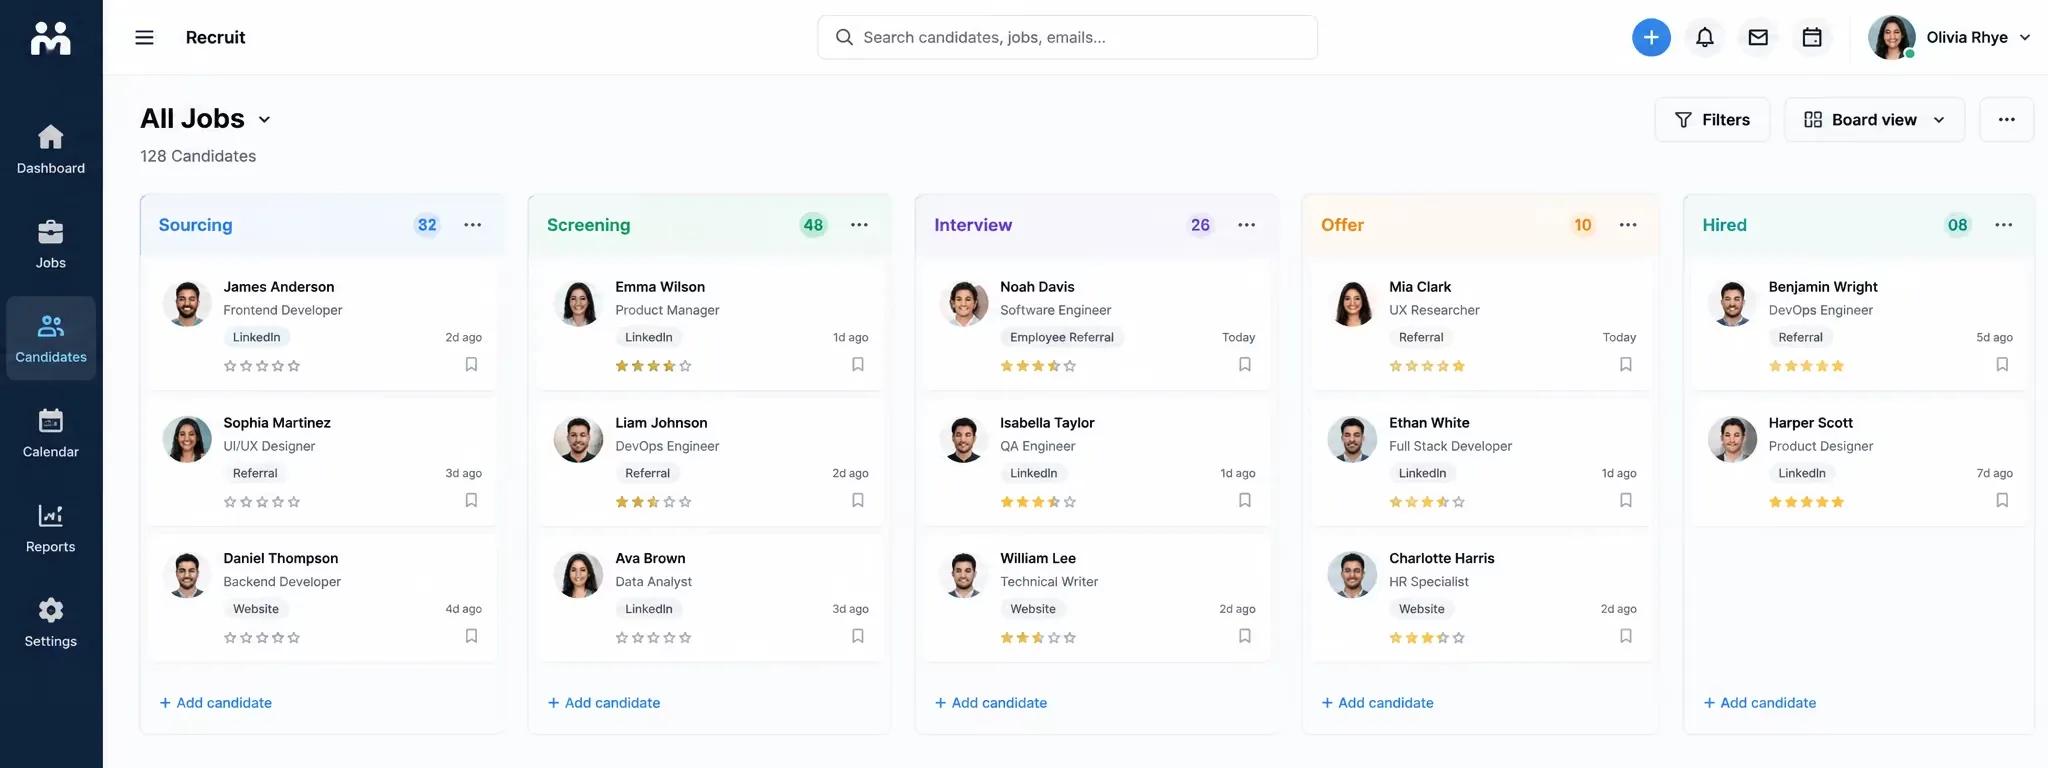Viewport: 2048px width, 768px height.
Task: Open Liam Johnson's profile photo
Action: [x=578, y=440]
